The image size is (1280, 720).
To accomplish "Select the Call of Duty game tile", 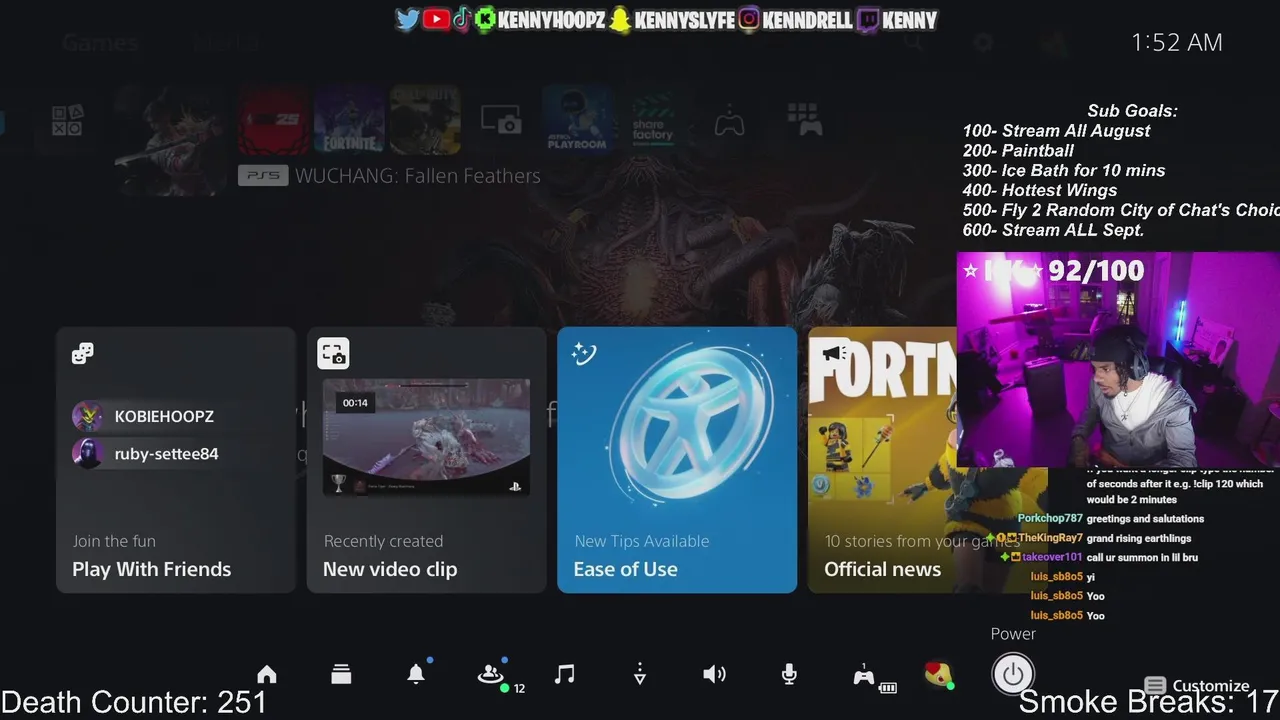I will pos(425,120).
